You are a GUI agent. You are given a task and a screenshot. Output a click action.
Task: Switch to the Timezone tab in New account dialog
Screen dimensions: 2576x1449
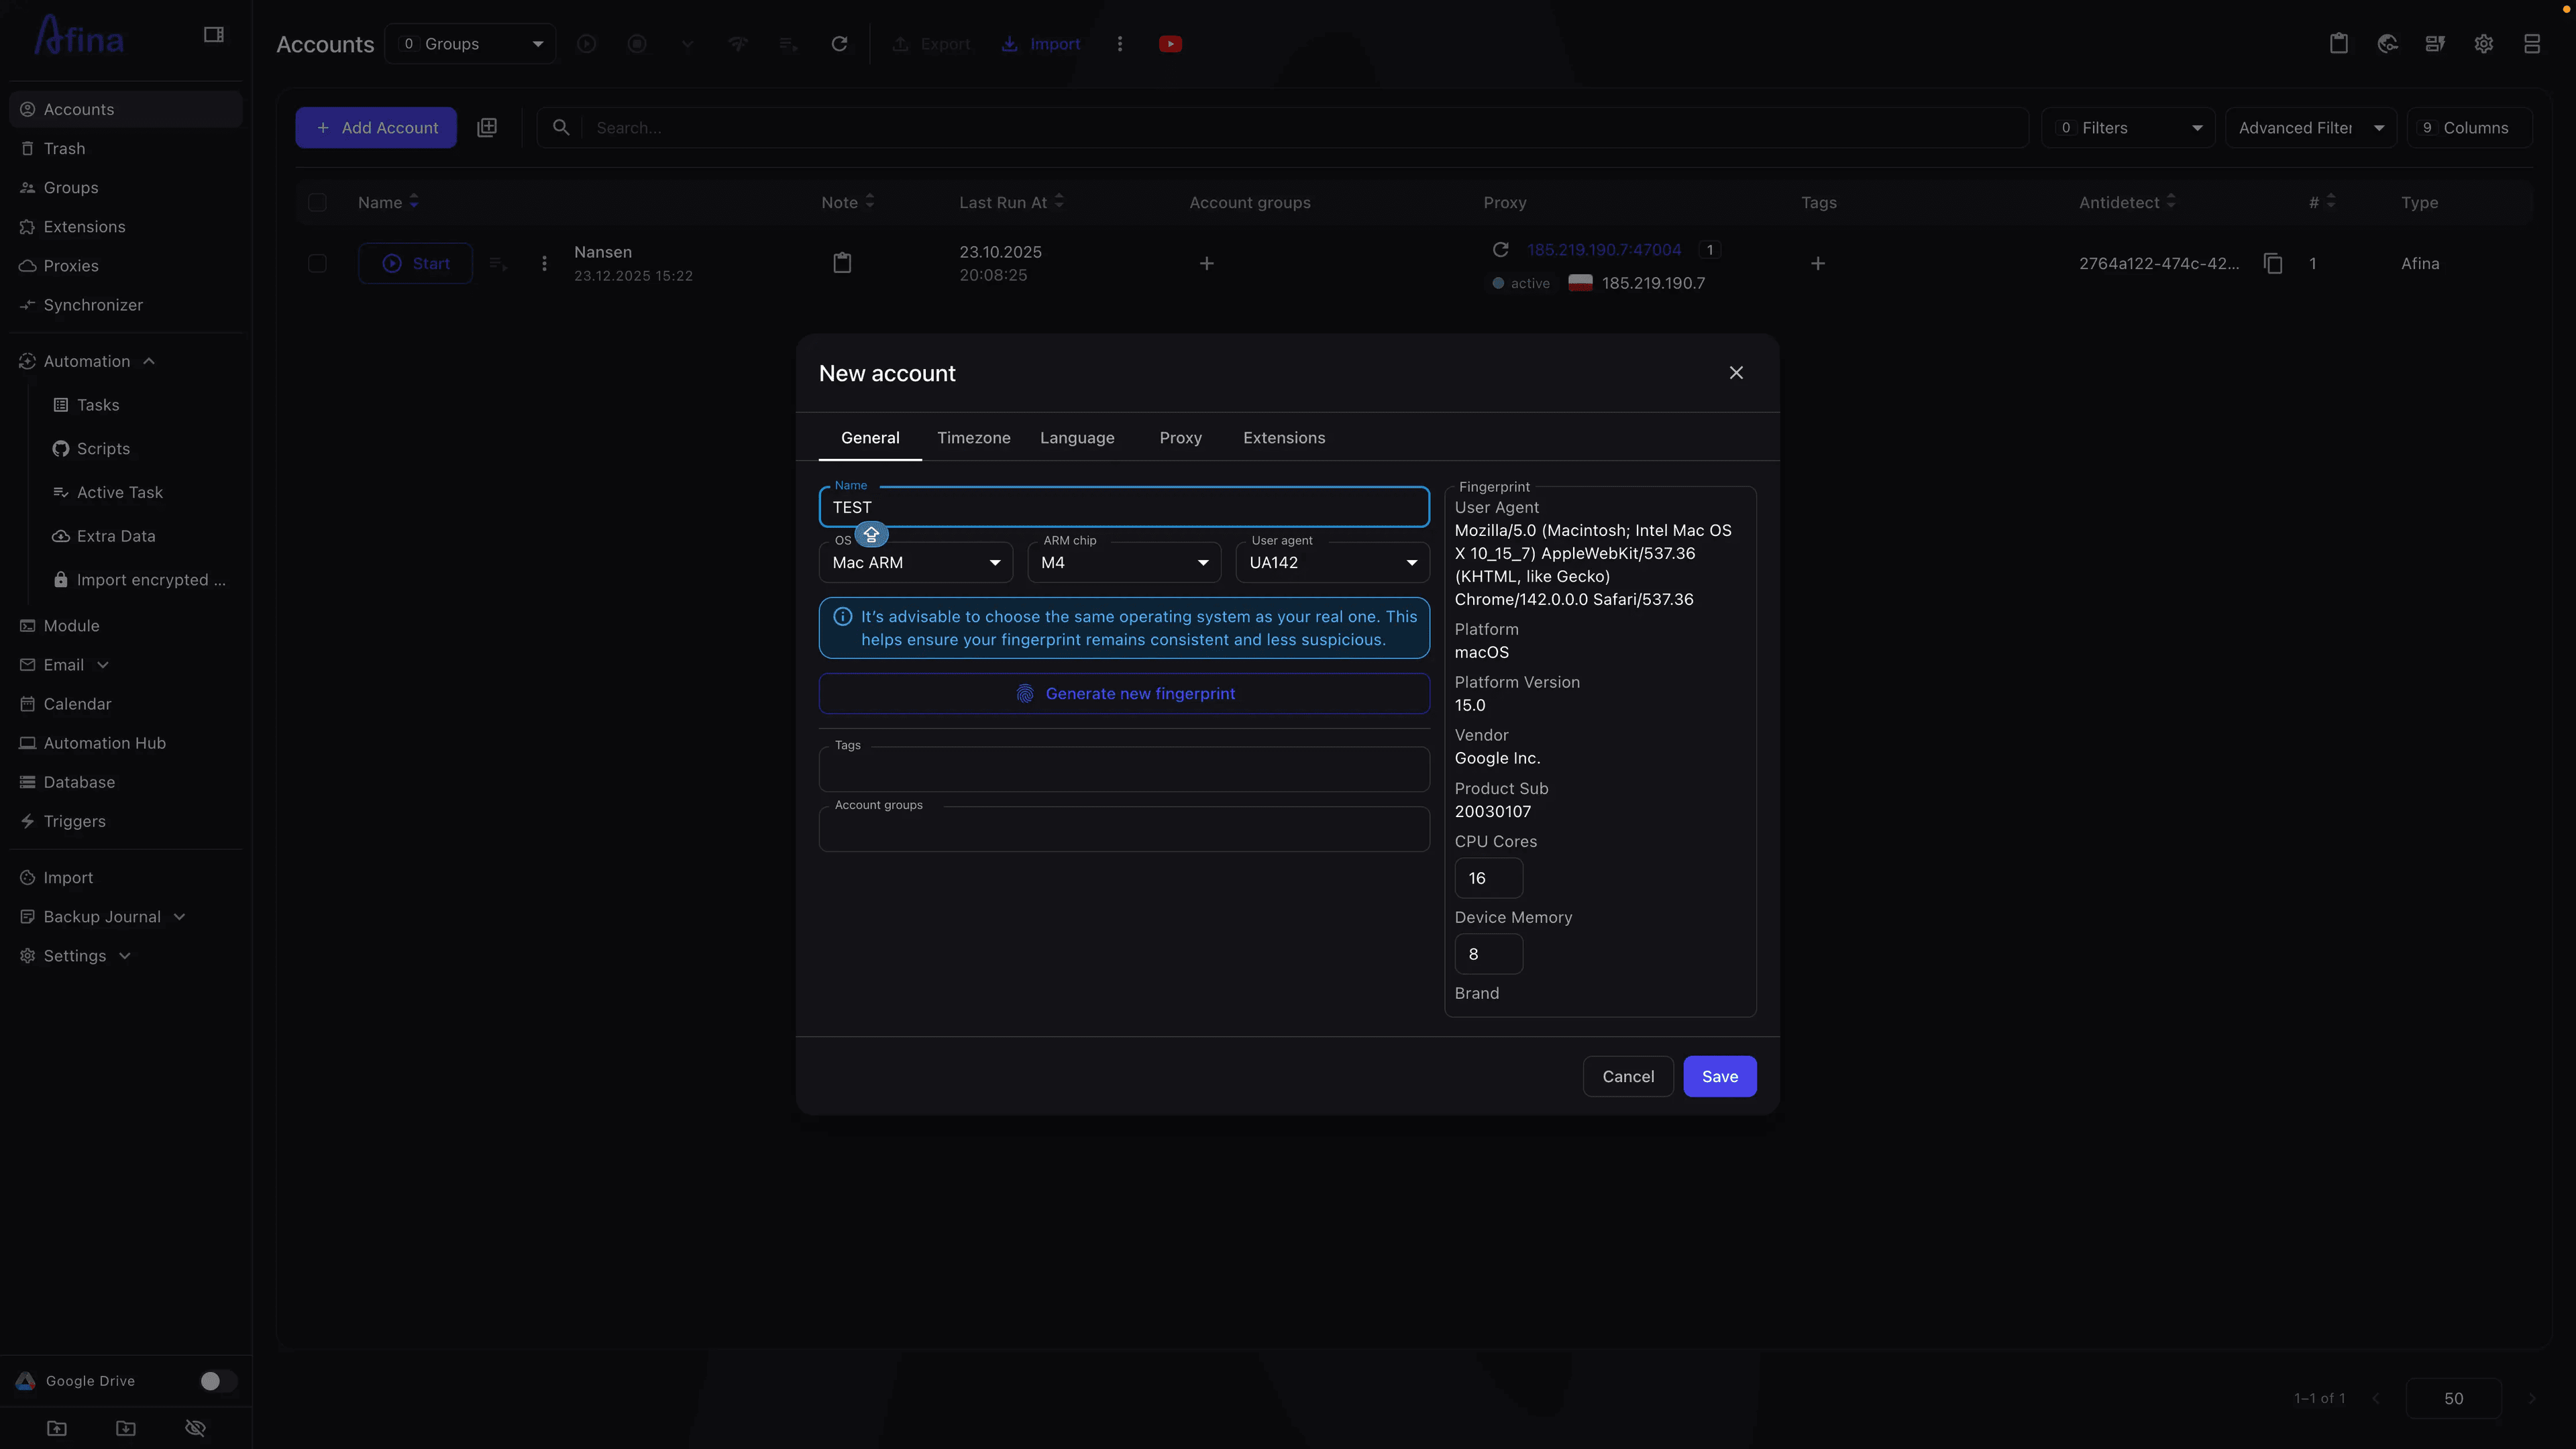tap(973, 438)
